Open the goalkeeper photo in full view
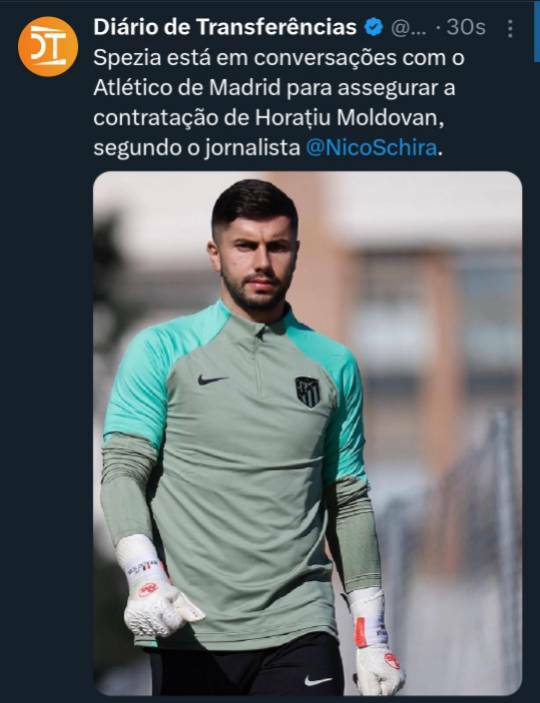 pyautogui.click(x=307, y=433)
